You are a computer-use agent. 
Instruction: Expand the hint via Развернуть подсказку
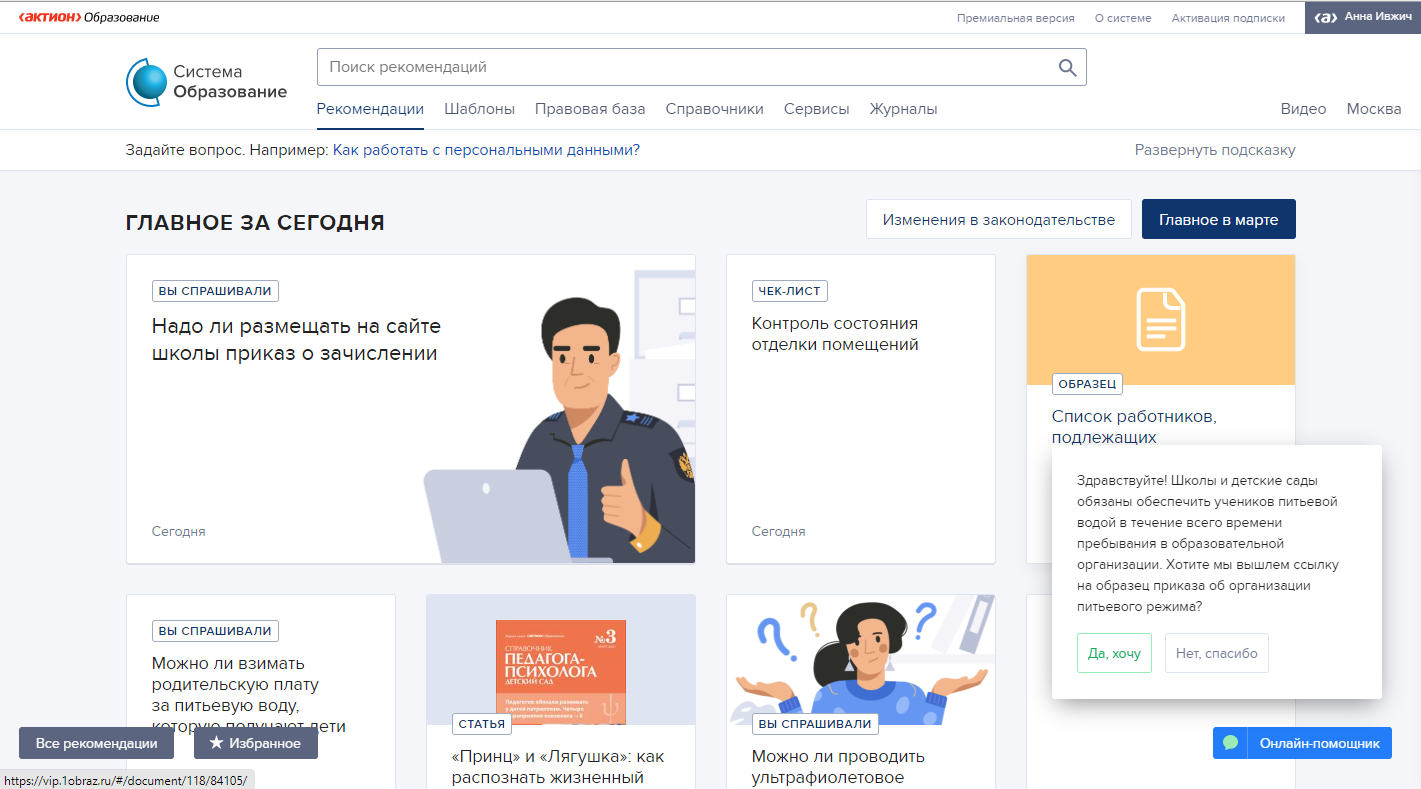coord(1214,150)
